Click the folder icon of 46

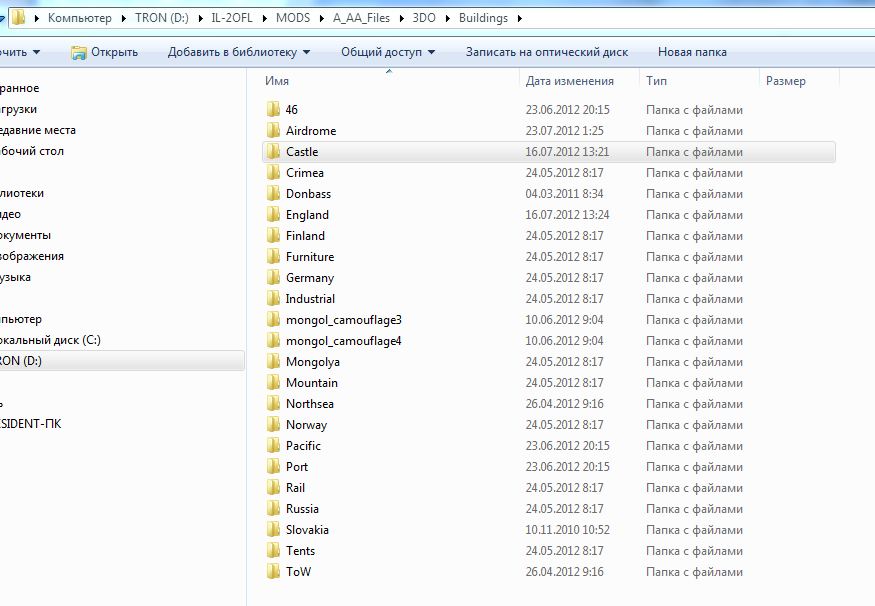[273, 109]
